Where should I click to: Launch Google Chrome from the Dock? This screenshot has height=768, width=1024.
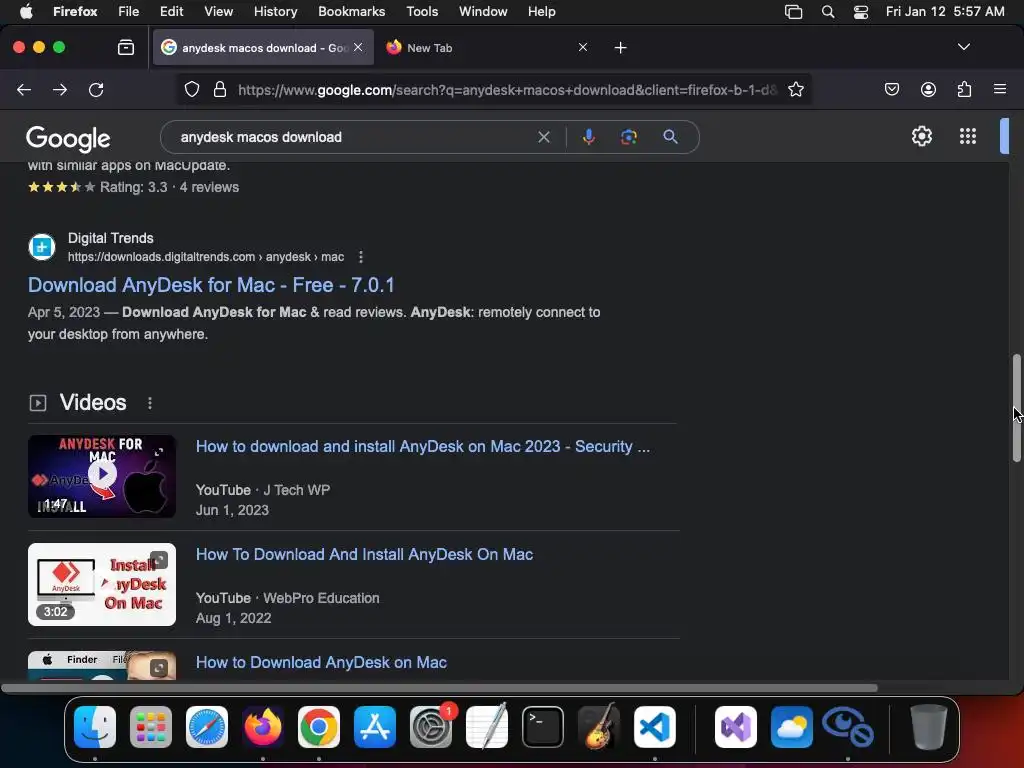(319, 727)
